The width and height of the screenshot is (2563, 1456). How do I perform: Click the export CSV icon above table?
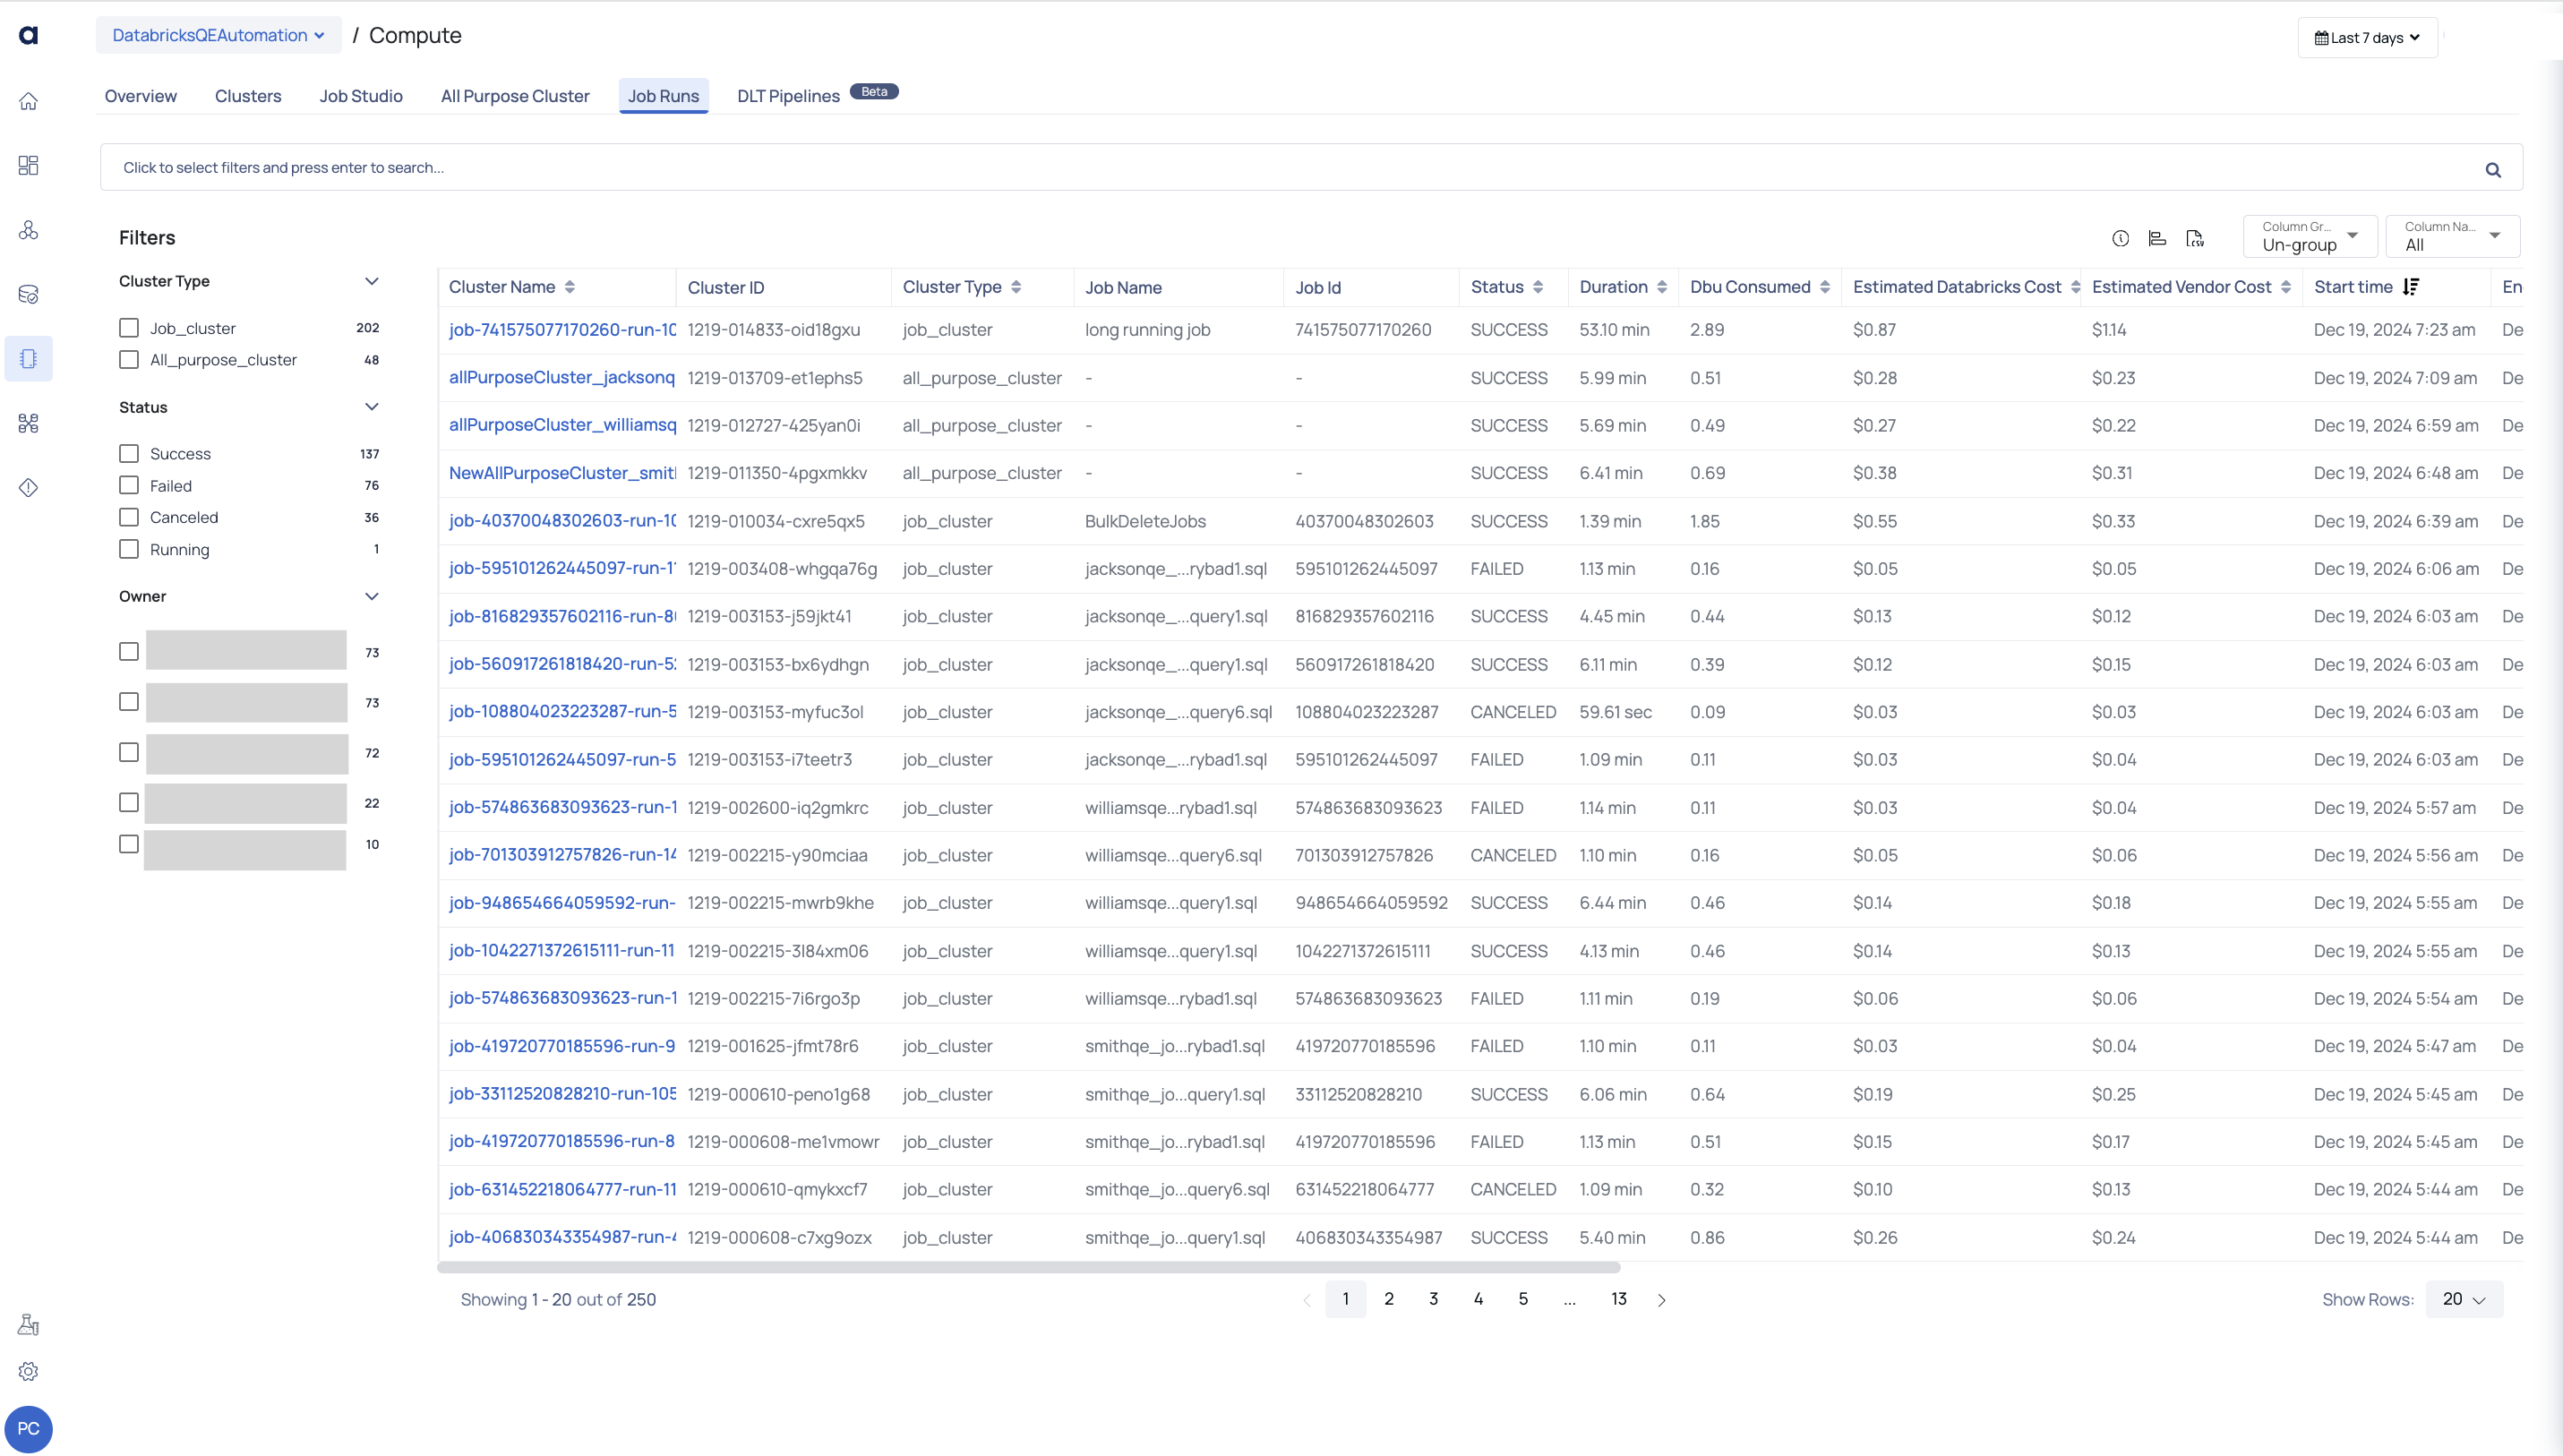[x=2194, y=238]
